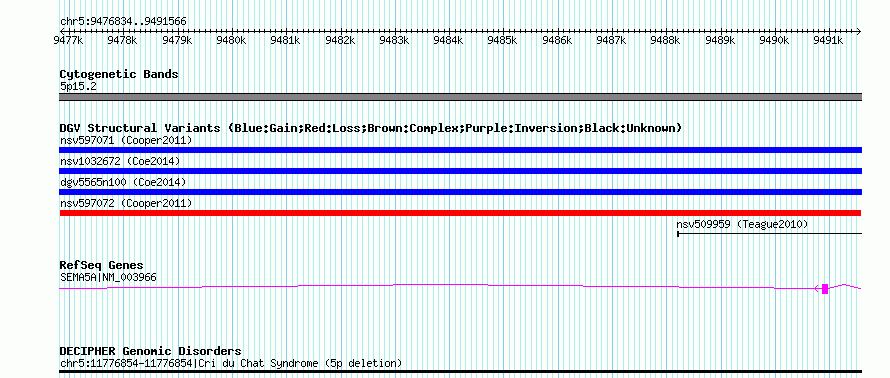Select the nsv597072 (Cooper2011) label
The height and width of the screenshot is (378, 890).
click(x=126, y=203)
